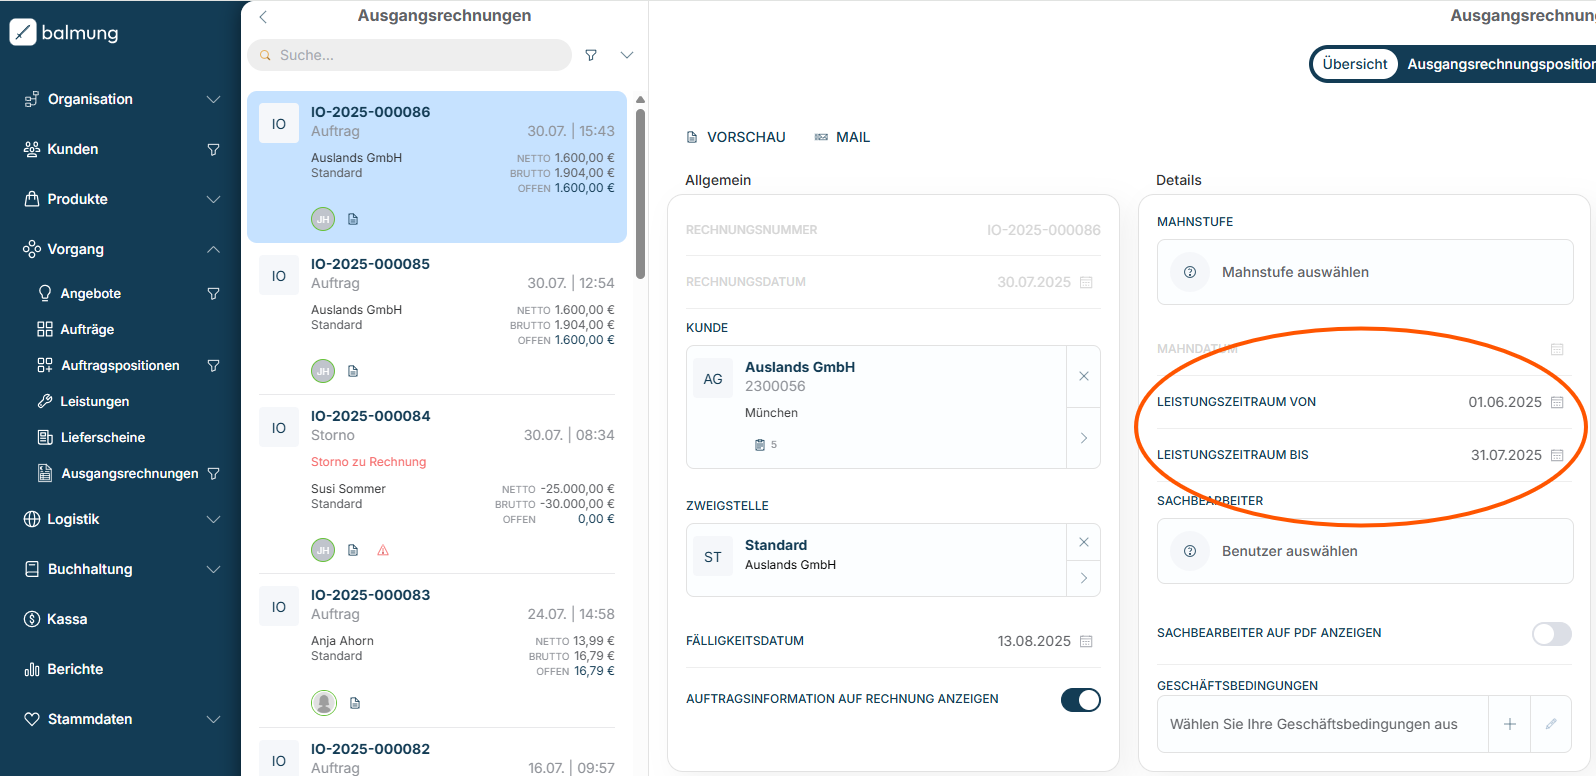The height and width of the screenshot is (776, 1596).
Task: Open calendar for Leistungszeitraum von
Action: (1557, 402)
